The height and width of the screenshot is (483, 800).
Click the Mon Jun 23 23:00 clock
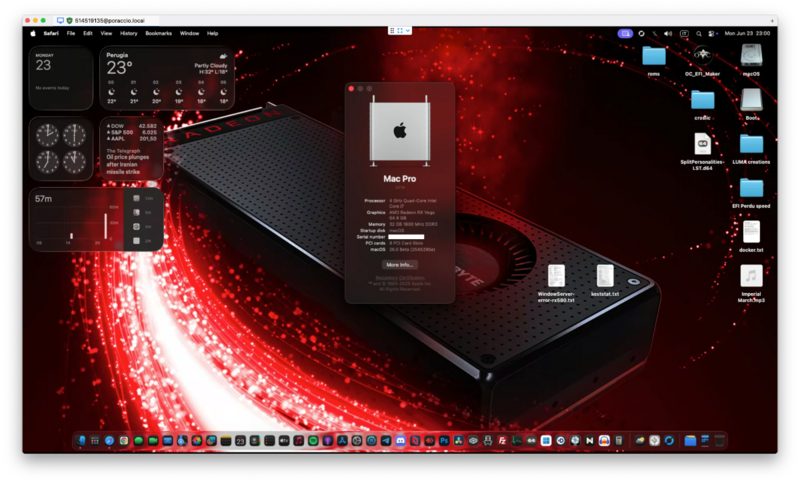point(747,34)
